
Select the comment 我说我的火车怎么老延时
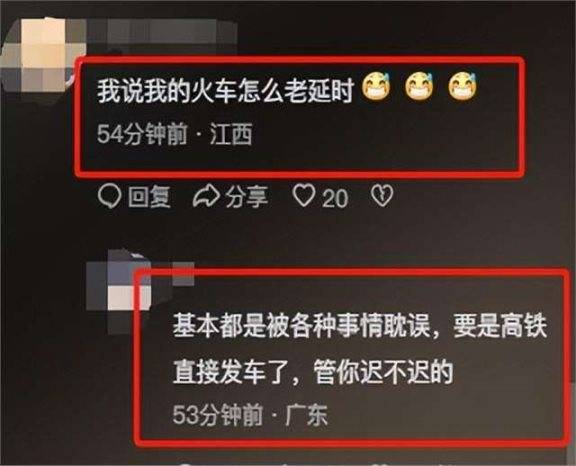pos(225,91)
